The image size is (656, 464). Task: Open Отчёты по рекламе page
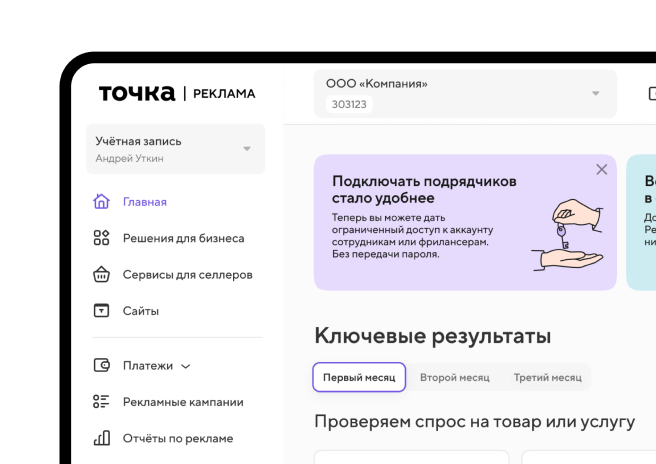178,438
